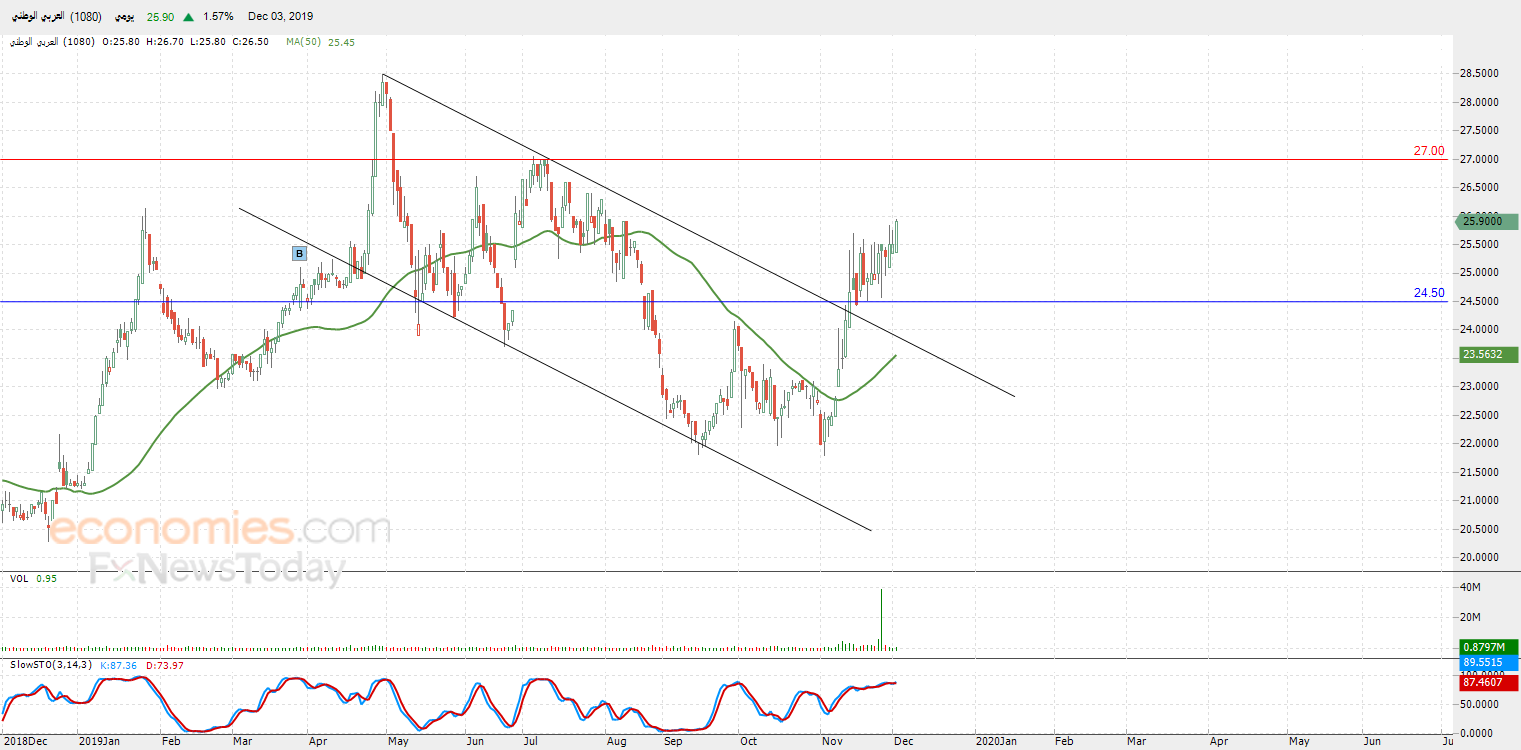This screenshot has height=750, width=1521.
Task: Click the 25.45 moving average value
Action: point(341,42)
